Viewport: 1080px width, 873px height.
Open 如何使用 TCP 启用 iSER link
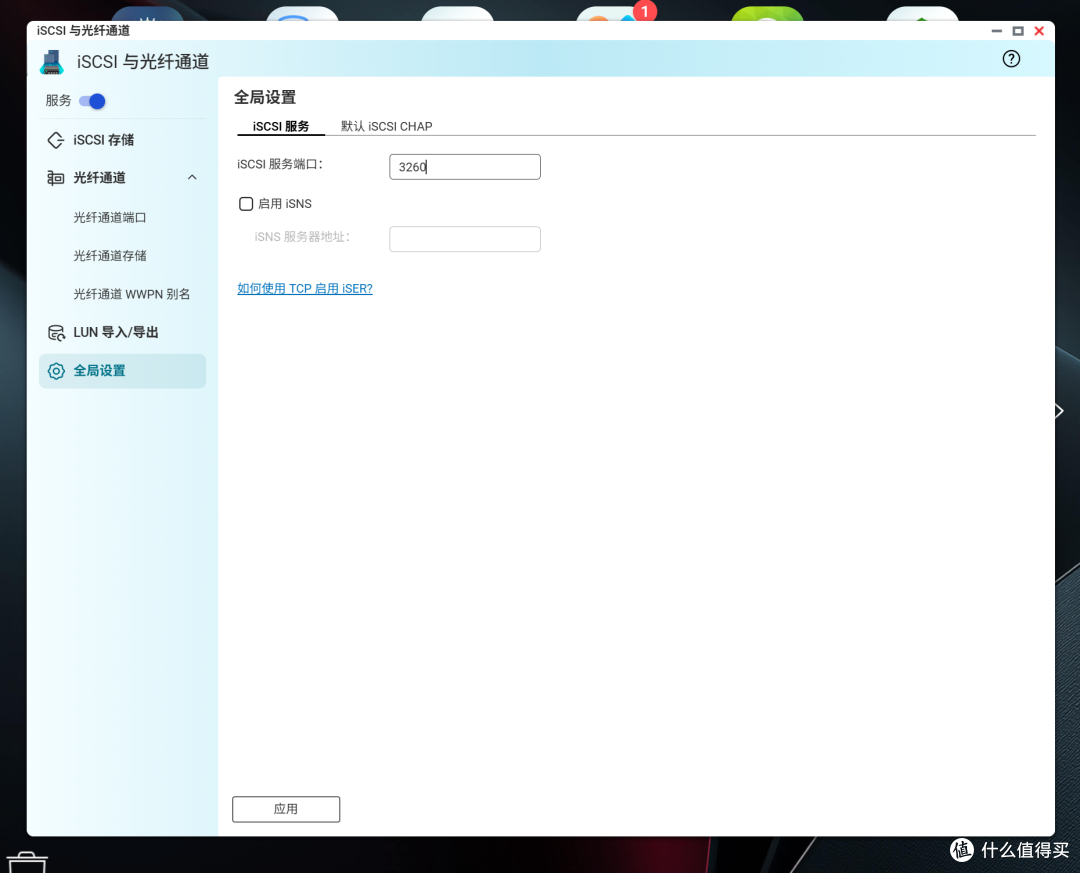tap(304, 289)
